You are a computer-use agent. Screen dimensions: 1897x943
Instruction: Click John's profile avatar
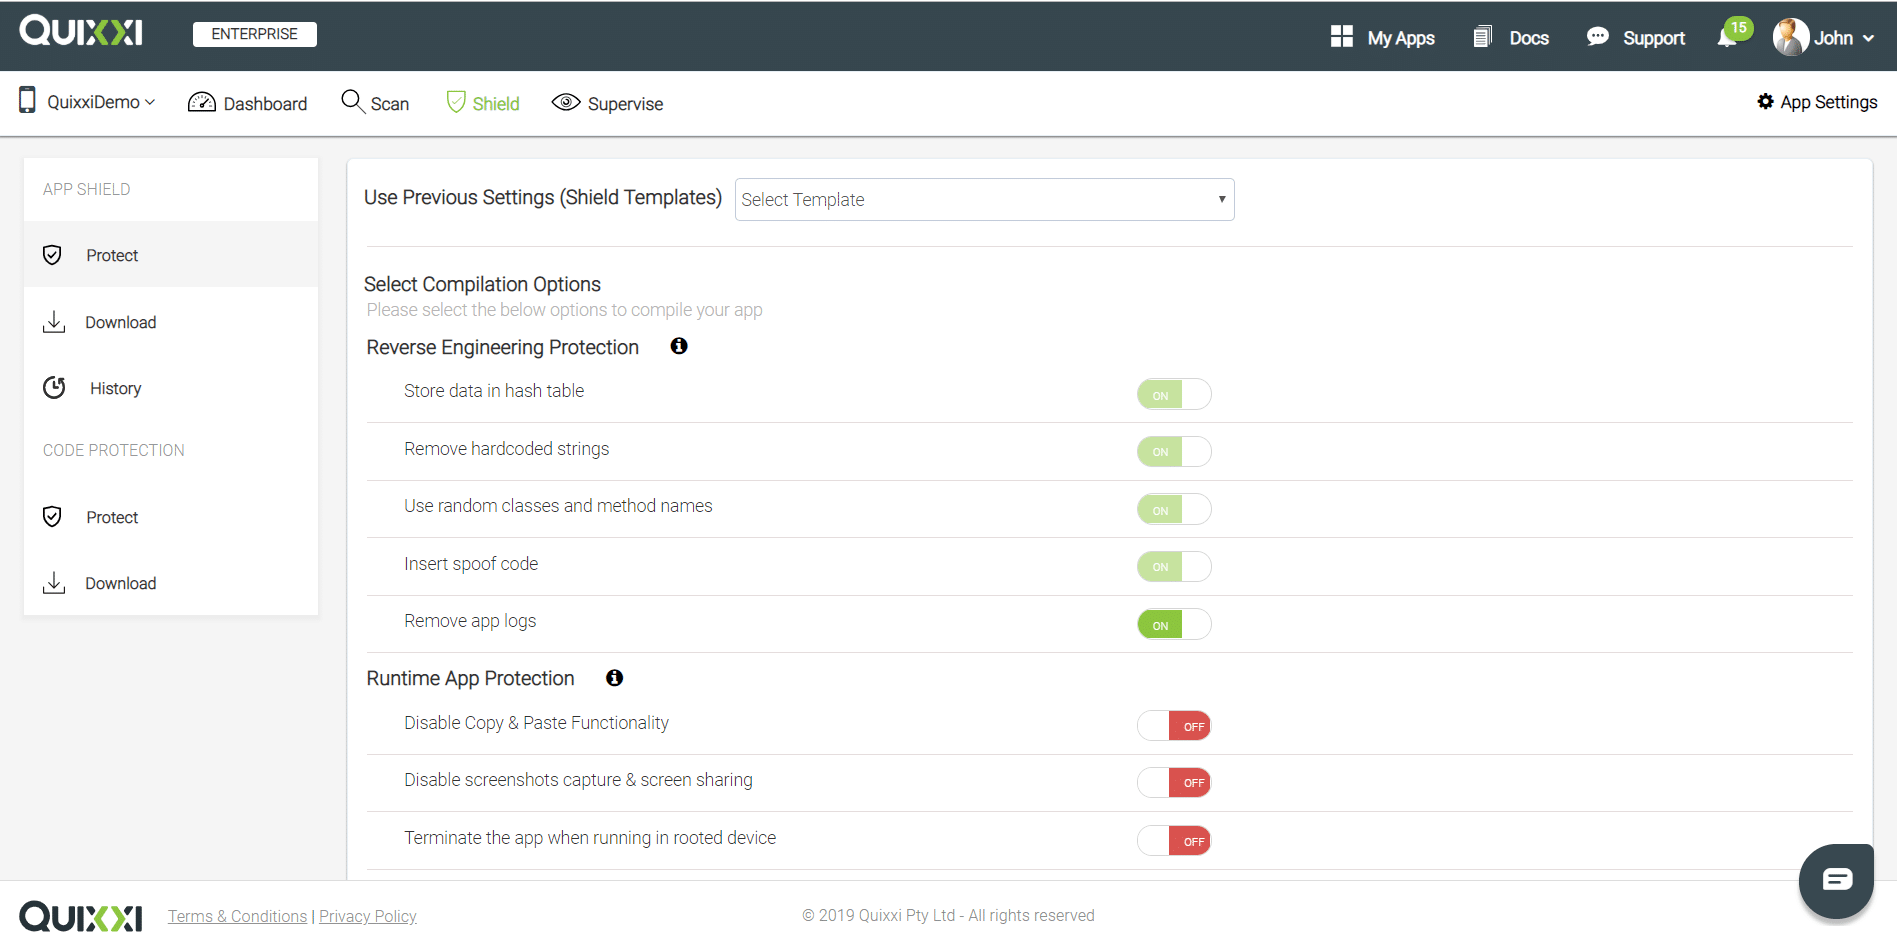pos(1790,37)
